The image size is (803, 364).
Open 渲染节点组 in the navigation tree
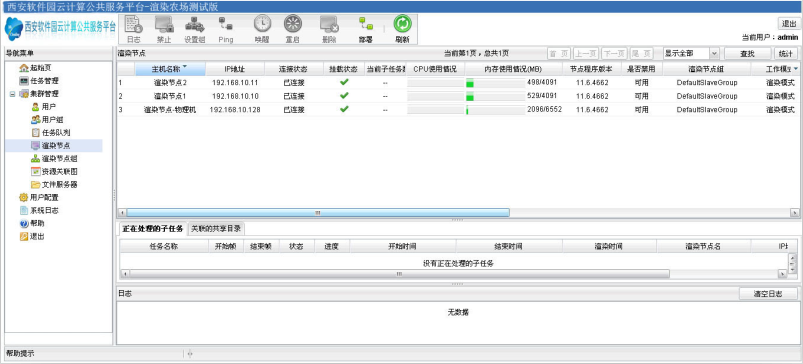coord(54,159)
